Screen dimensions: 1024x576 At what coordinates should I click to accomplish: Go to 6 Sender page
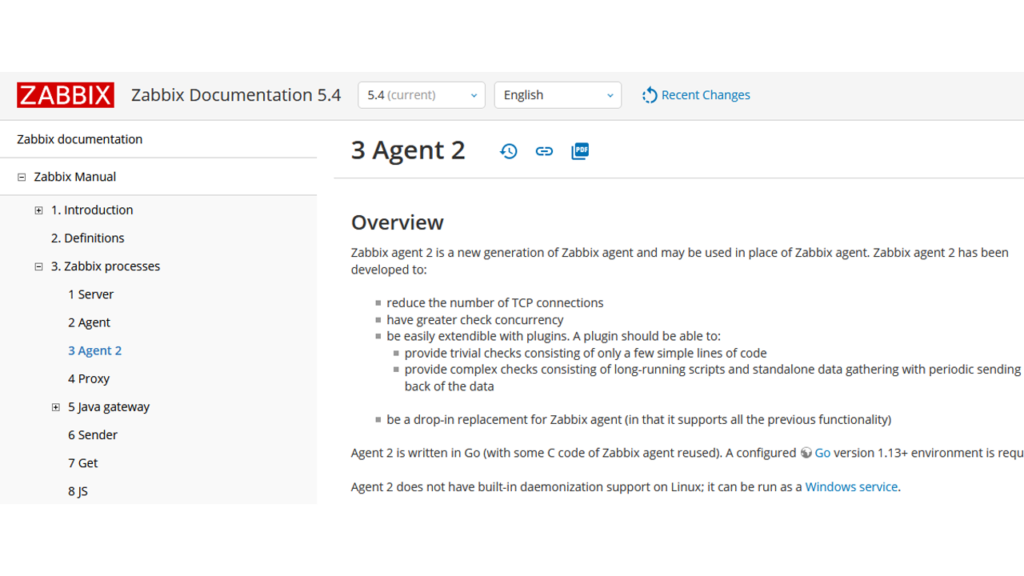[92, 435]
